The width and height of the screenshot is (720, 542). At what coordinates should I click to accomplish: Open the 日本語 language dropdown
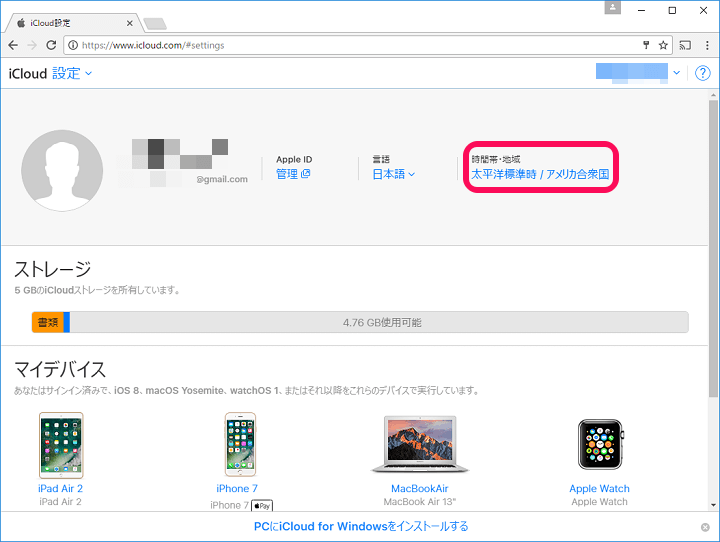(394, 174)
